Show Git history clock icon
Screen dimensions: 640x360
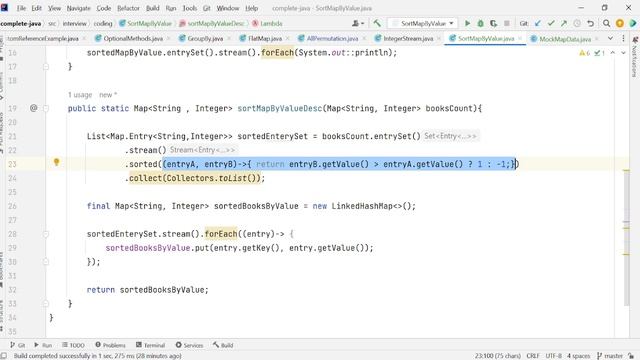tap(577, 23)
